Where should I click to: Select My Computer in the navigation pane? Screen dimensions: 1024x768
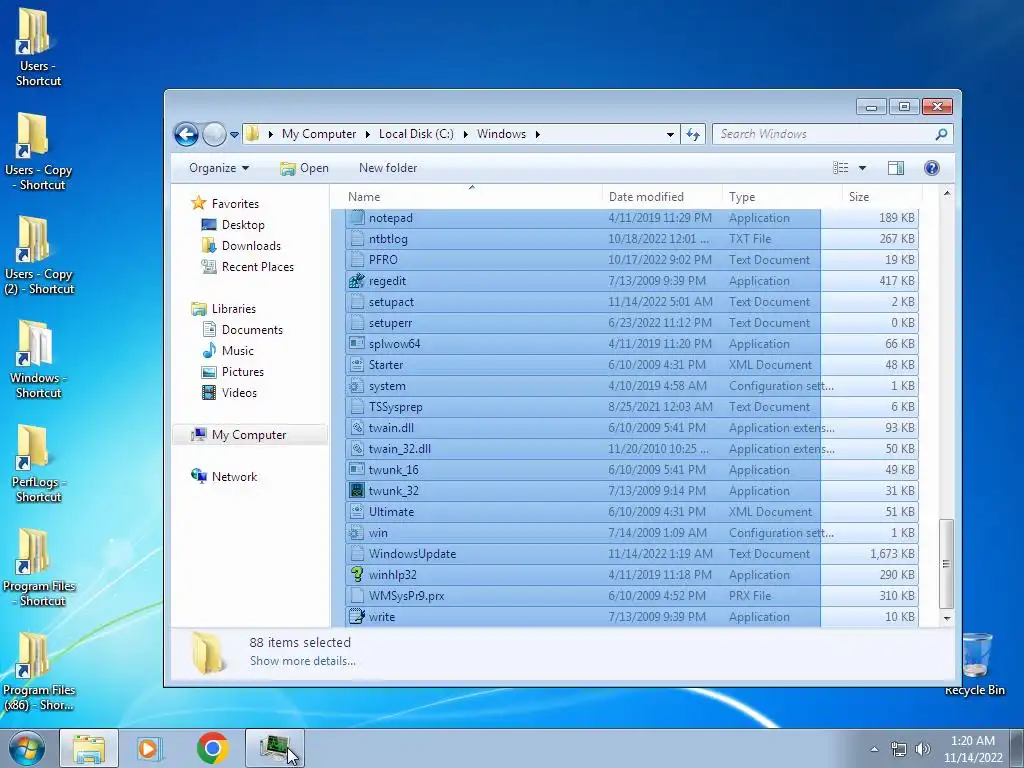(x=249, y=435)
